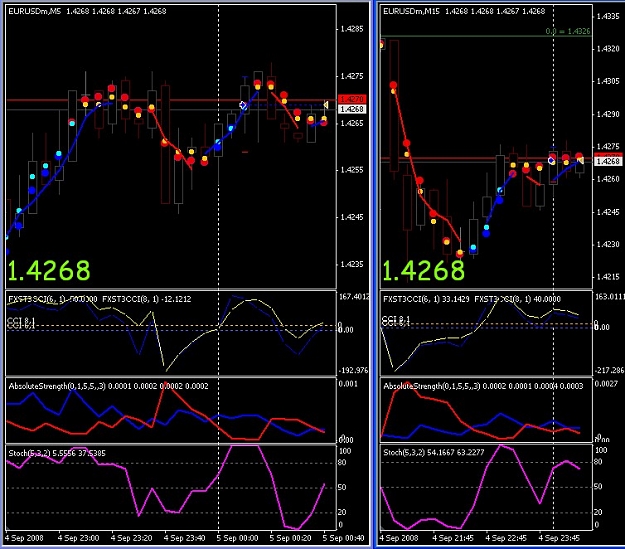This screenshot has height=549, width=625.
Task: Click the large green 1.4268 in M5 chart
Action: point(49,270)
